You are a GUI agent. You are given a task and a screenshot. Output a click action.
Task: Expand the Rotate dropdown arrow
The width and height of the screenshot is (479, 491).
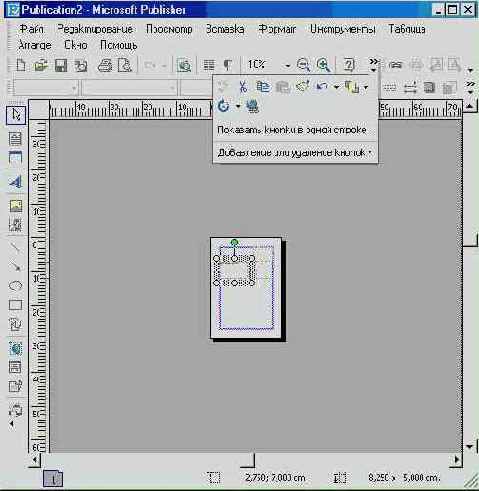[x=238, y=107]
